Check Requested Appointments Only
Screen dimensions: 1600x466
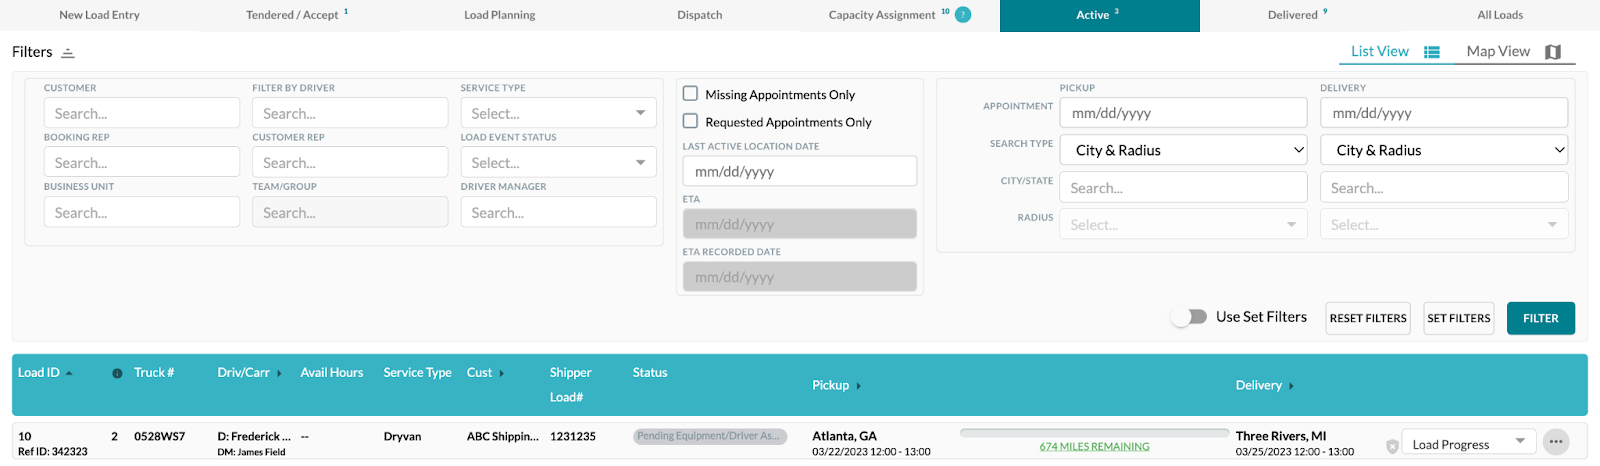point(690,121)
